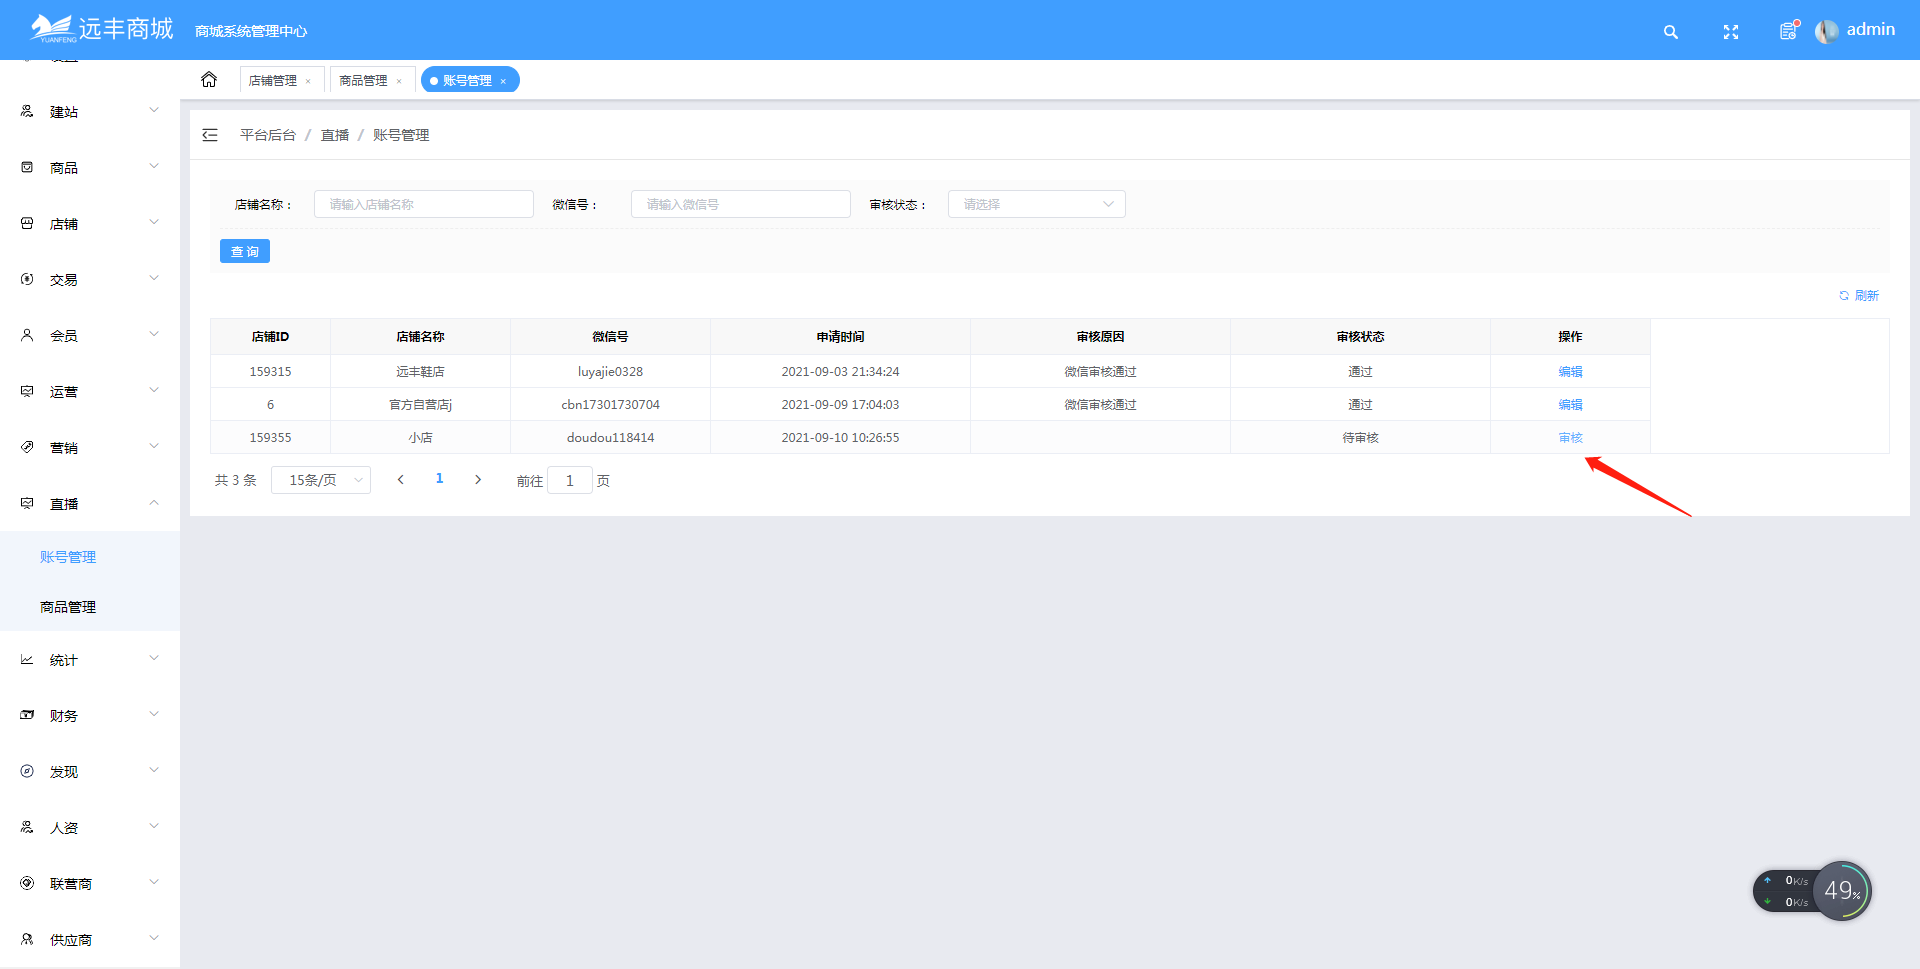Open 商品管理 in sidebar submenu

(68, 607)
